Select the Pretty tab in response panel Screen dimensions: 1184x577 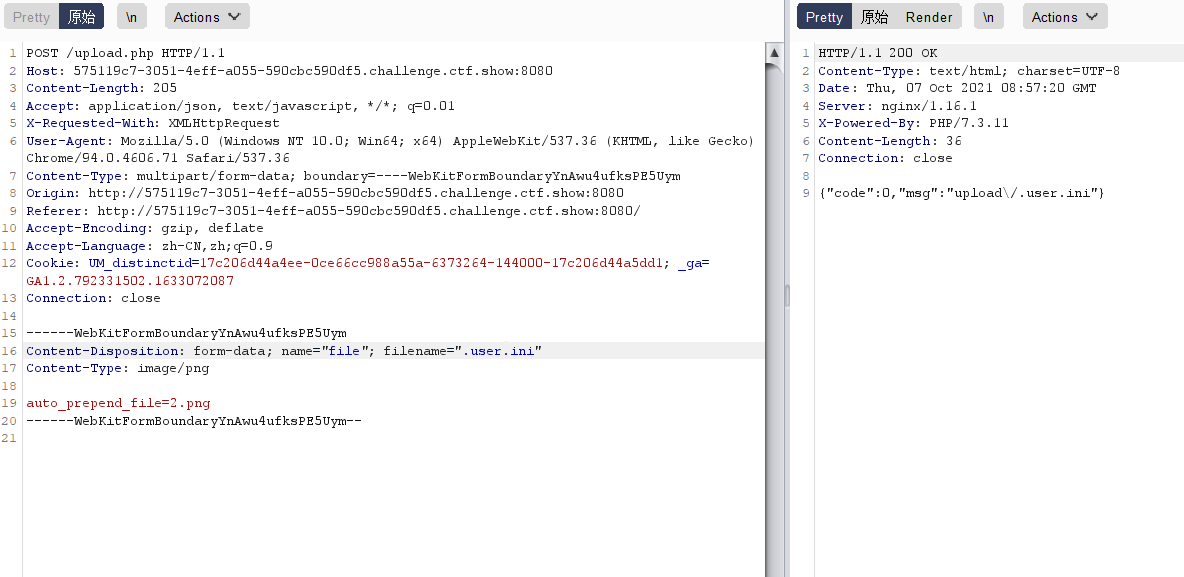click(825, 17)
